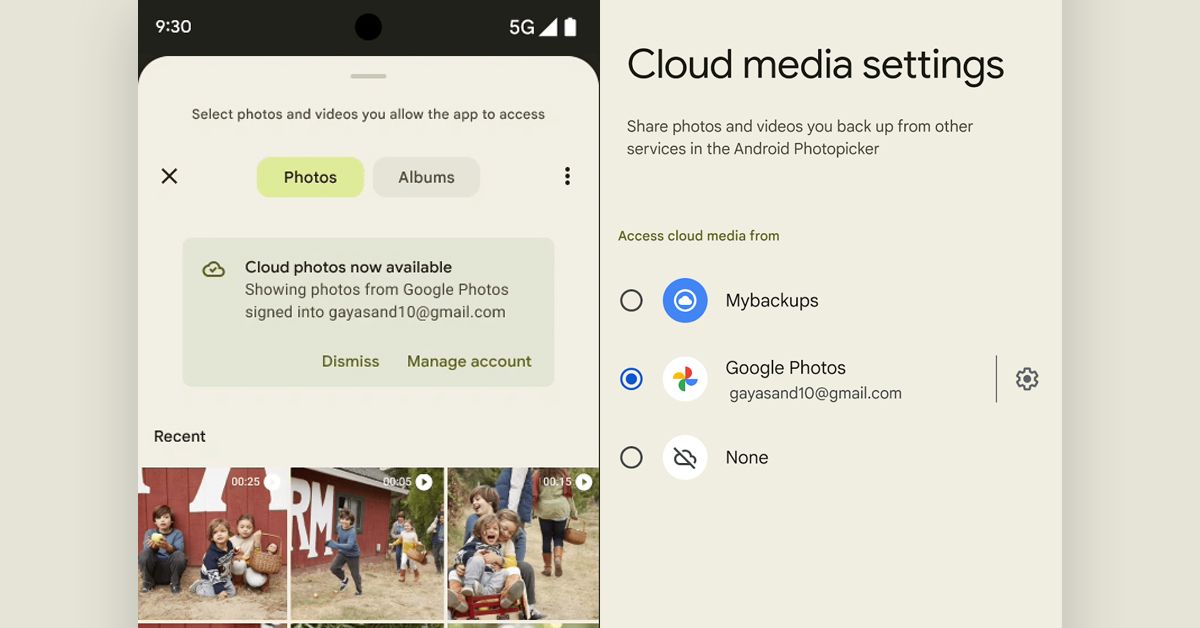Open the third video thumbnail under Recent
Image resolution: width=1200 pixels, height=628 pixels.
coord(522,545)
